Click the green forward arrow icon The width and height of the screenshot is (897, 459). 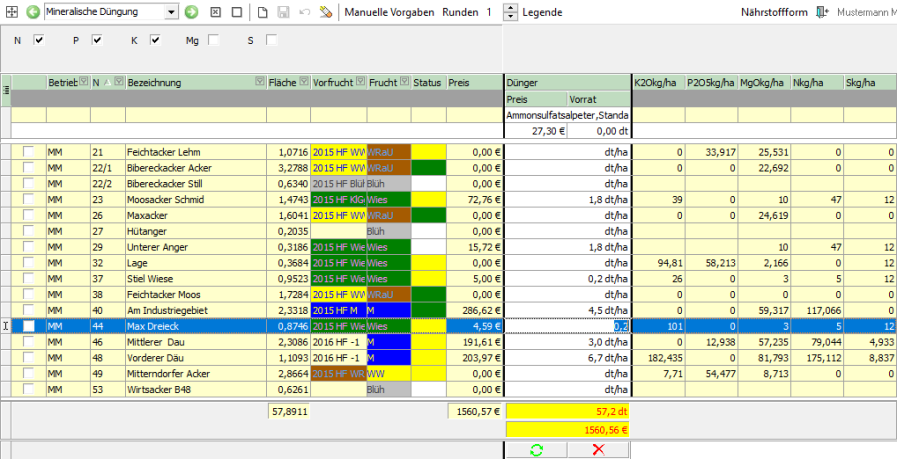(x=192, y=13)
